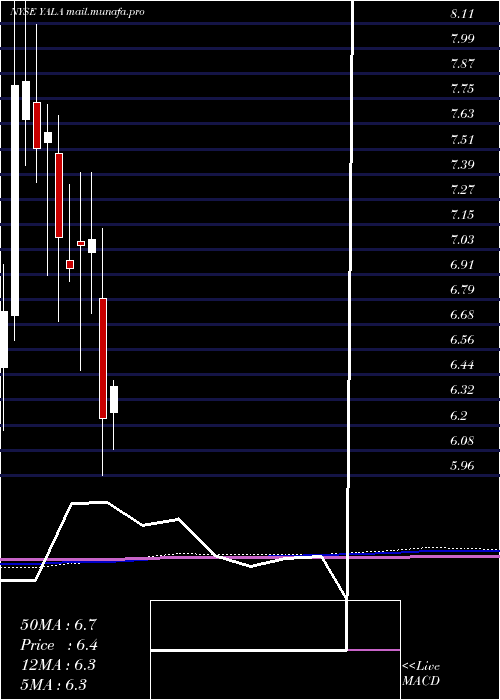
Task: Click the 12MA : 6.3 readout
Action: coord(58,665)
